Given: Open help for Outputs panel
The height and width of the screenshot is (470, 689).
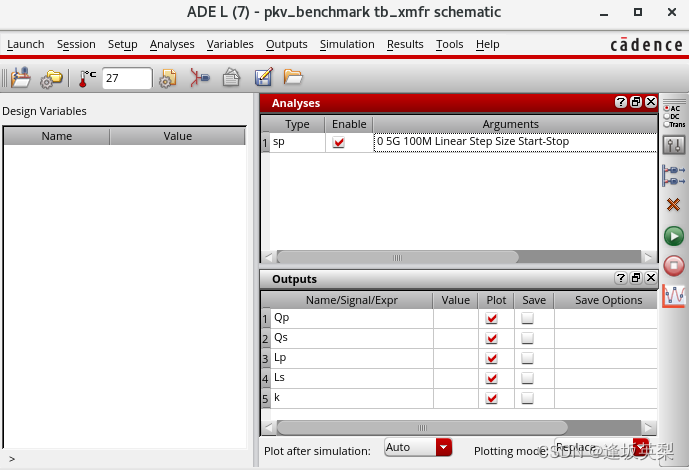Looking at the screenshot, I should [620, 278].
